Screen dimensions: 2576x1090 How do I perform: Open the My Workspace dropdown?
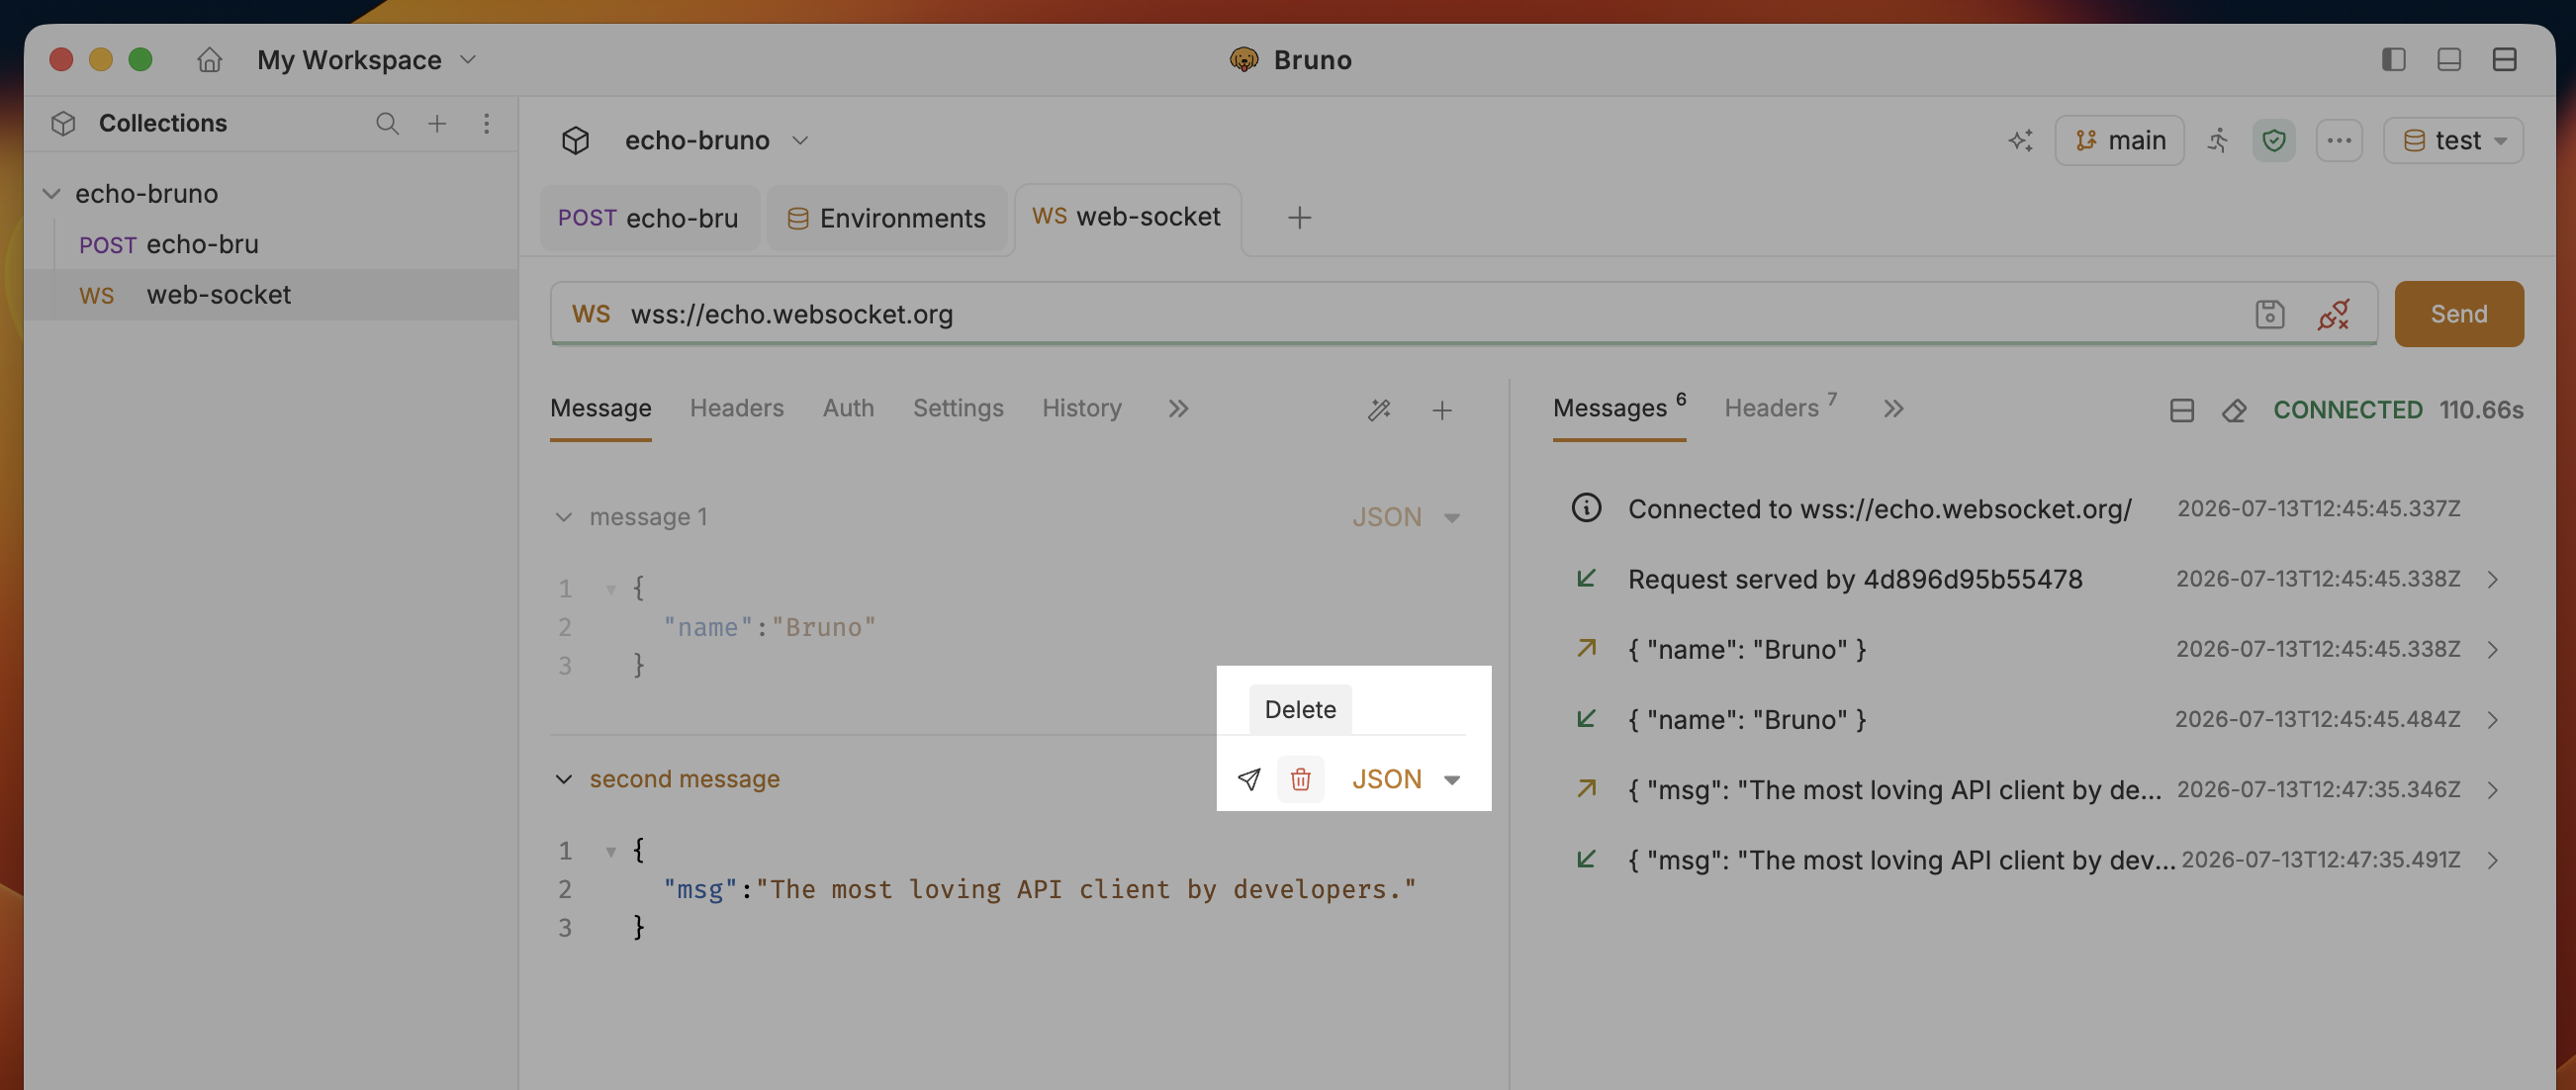coord(367,60)
